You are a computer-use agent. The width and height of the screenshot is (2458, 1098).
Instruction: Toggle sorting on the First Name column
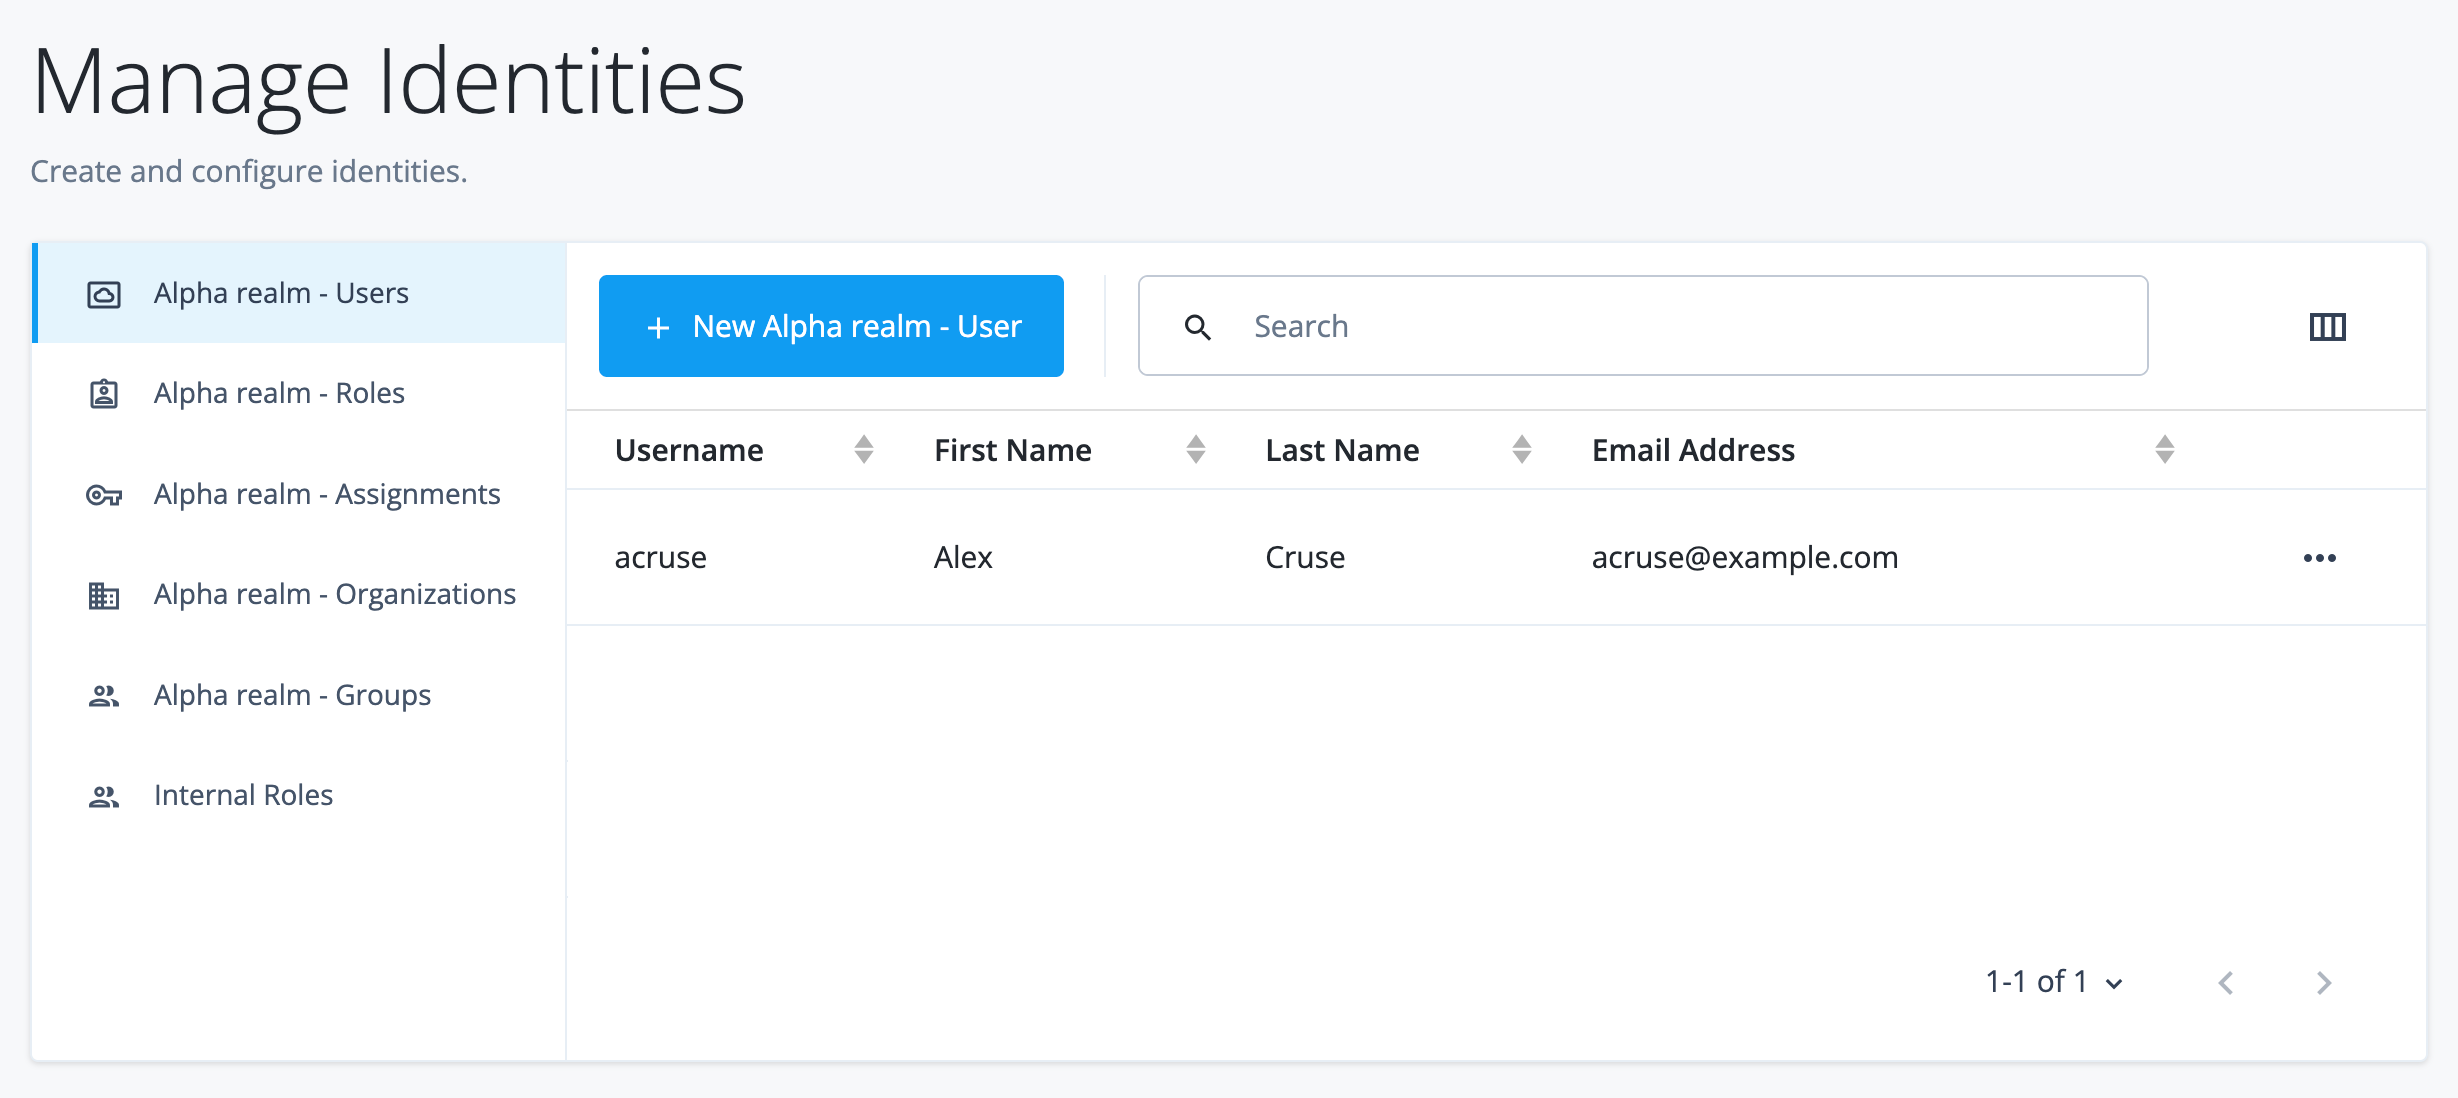click(1194, 449)
